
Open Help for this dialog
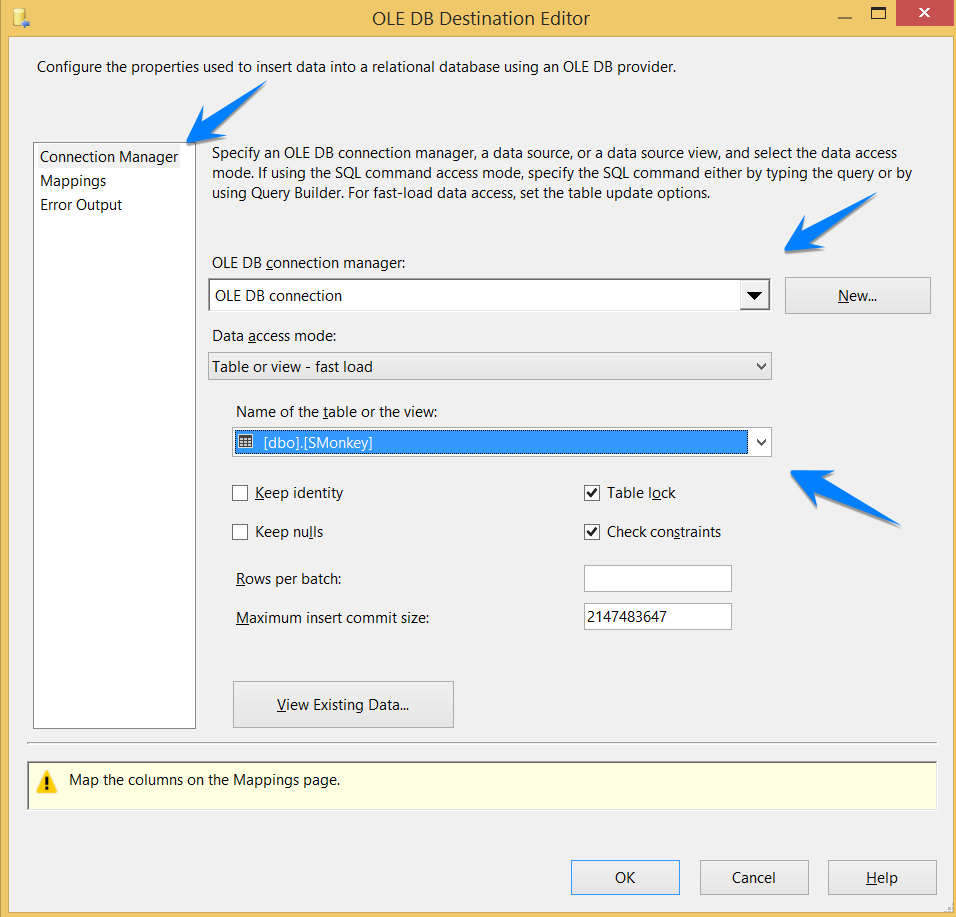(882, 877)
